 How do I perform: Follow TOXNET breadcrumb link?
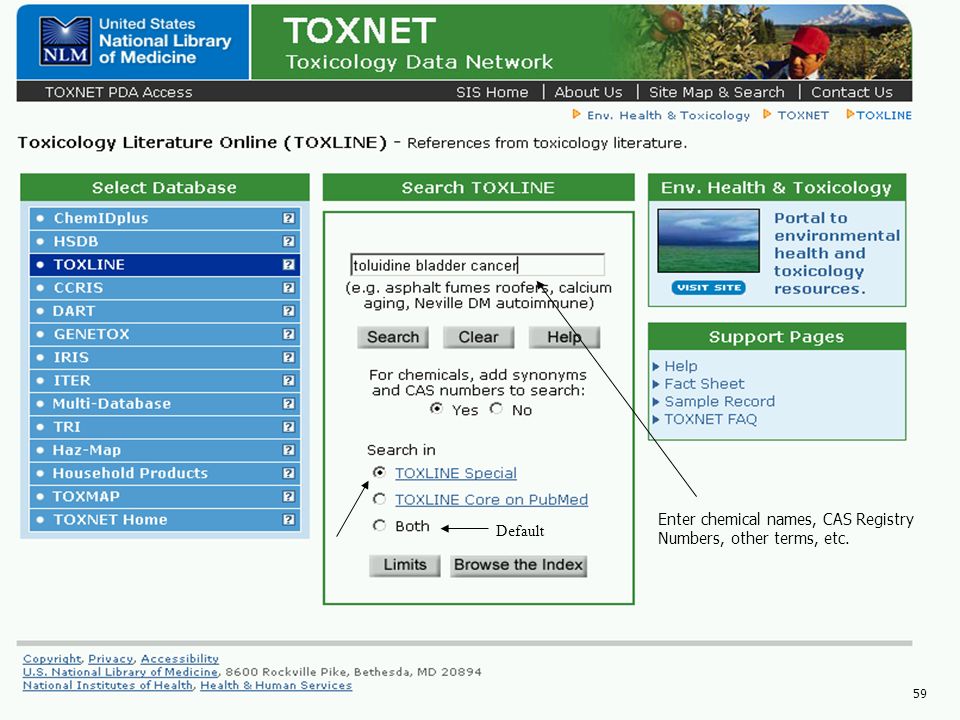(803, 115)
